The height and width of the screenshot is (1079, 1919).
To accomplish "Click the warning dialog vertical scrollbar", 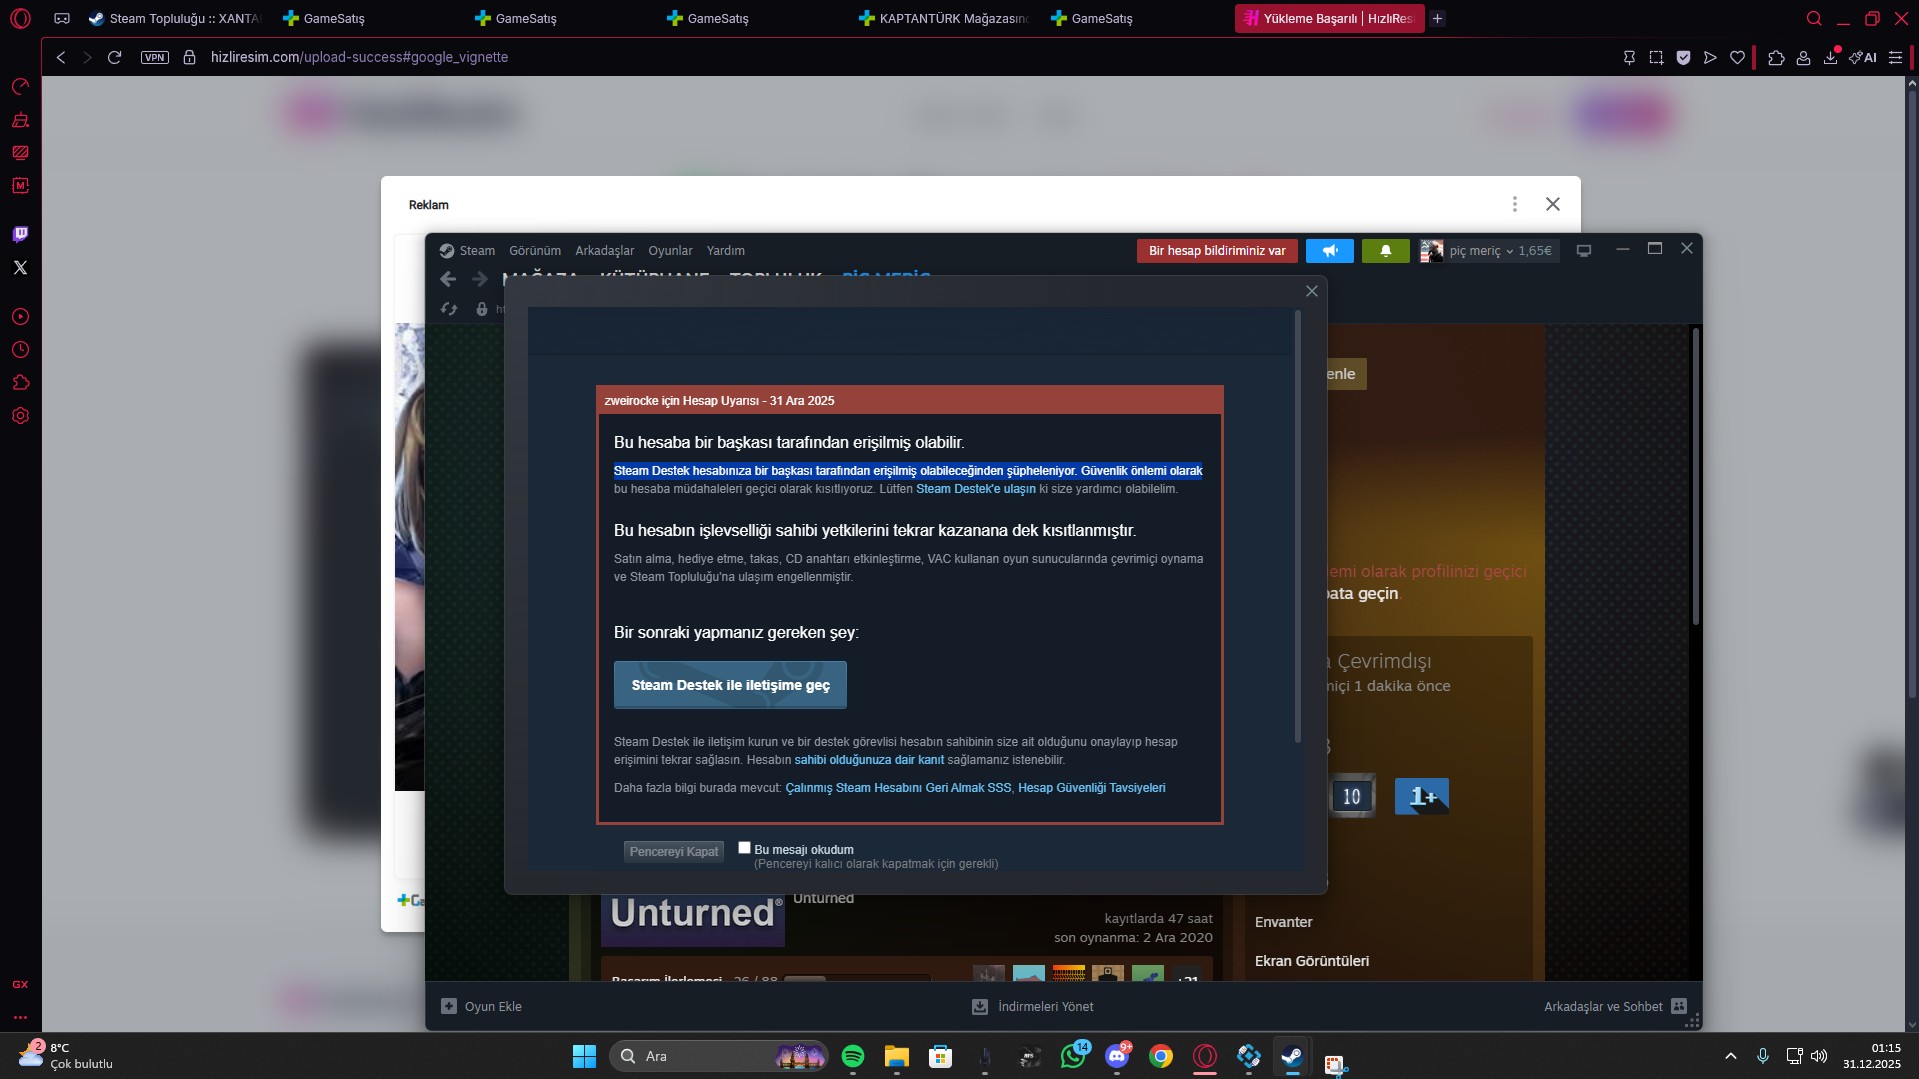I will click(1298, 527).
